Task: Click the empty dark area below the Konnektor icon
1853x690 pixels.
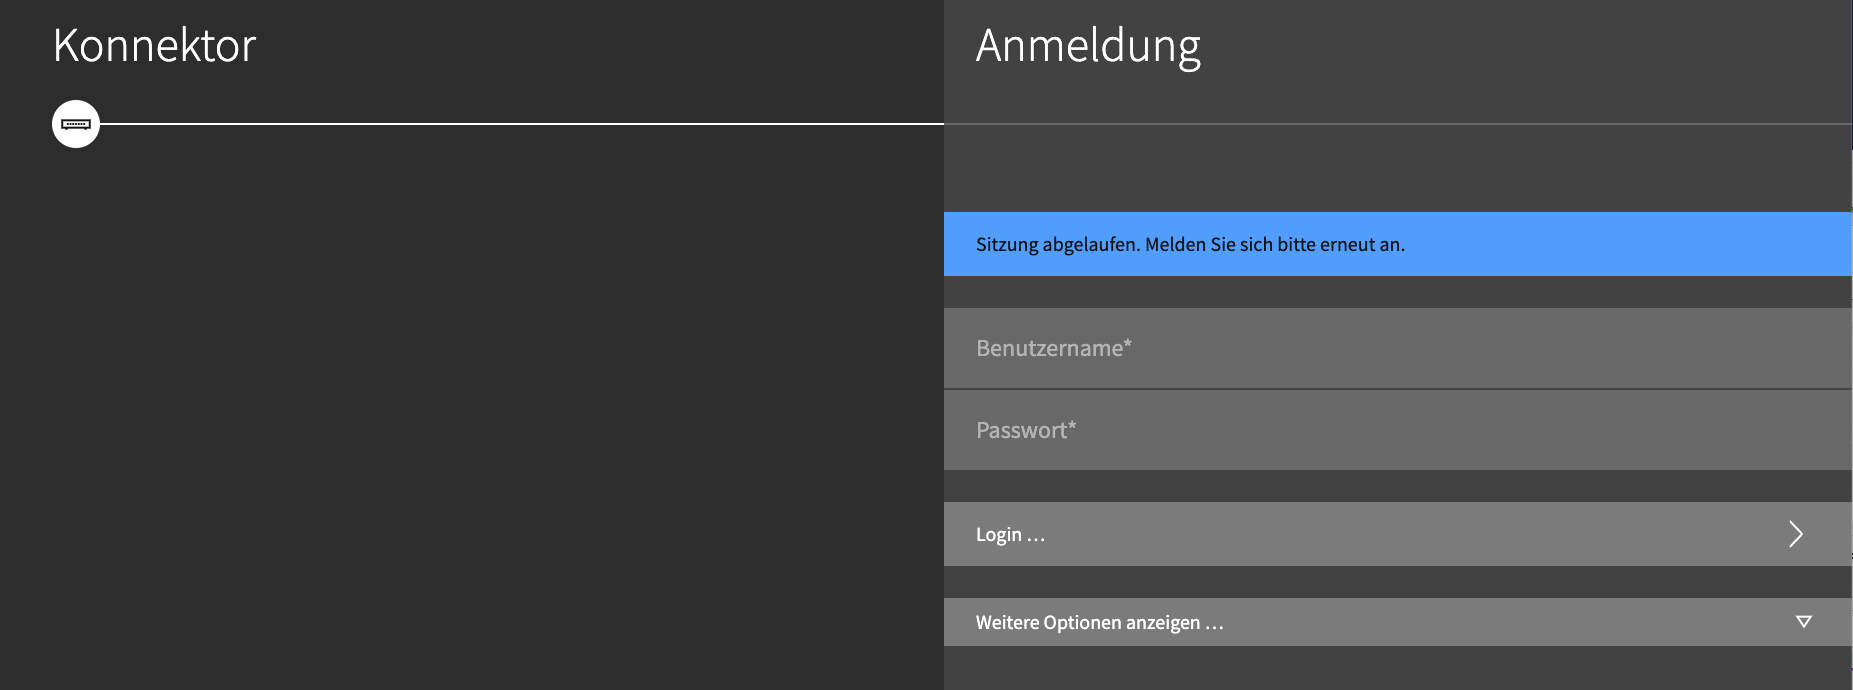Action: coord(472,420)
